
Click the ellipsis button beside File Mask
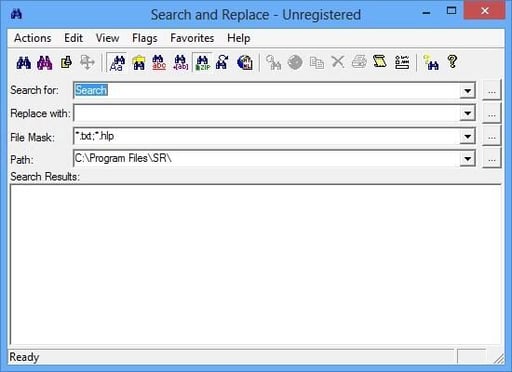[x=492, y=136]
